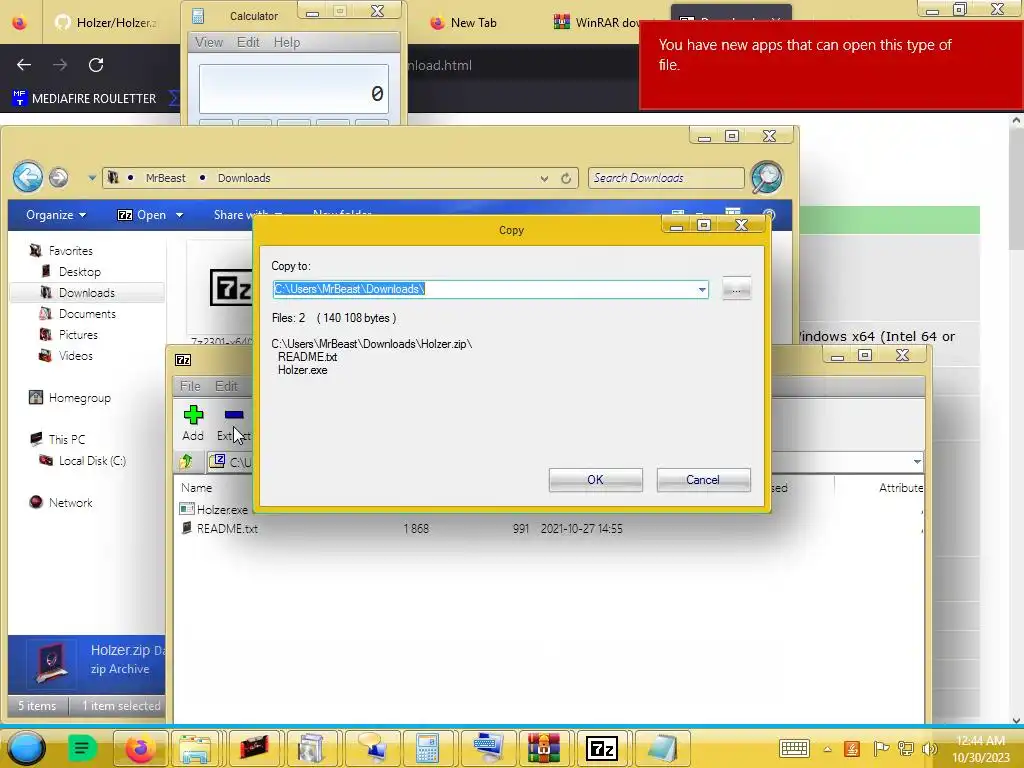Viewport: 1024px width, 768px height.
Task: Click the 7z file thumbnail in Downloads
Action: pyautogui.click(x=230, y=287)
